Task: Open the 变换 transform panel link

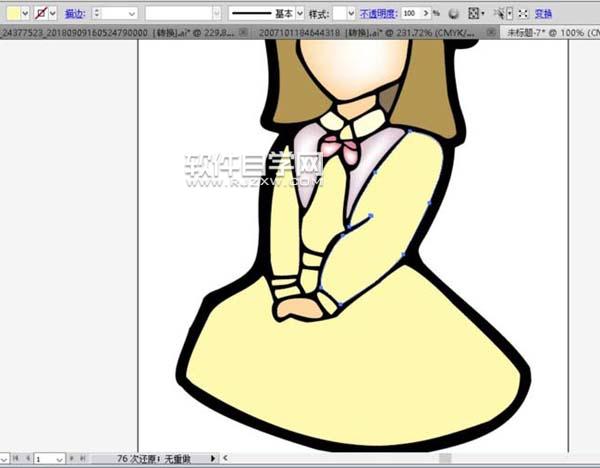Action: (543, 14)
